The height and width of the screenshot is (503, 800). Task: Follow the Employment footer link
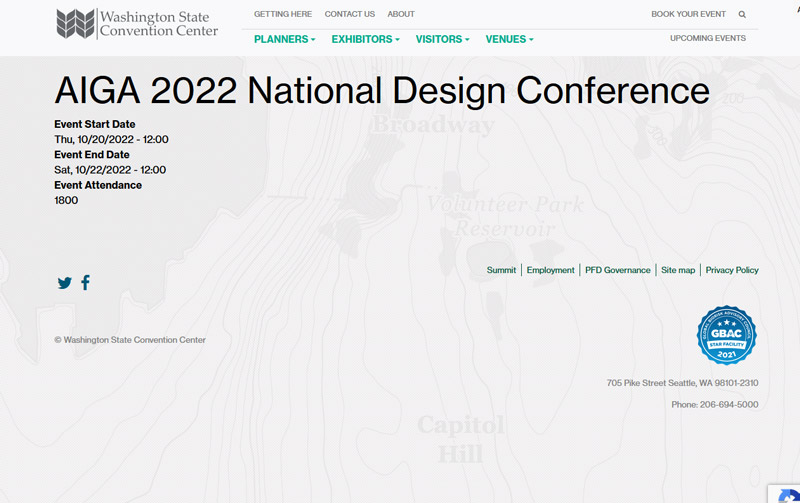pyautogui.click(x=551, y=270)
